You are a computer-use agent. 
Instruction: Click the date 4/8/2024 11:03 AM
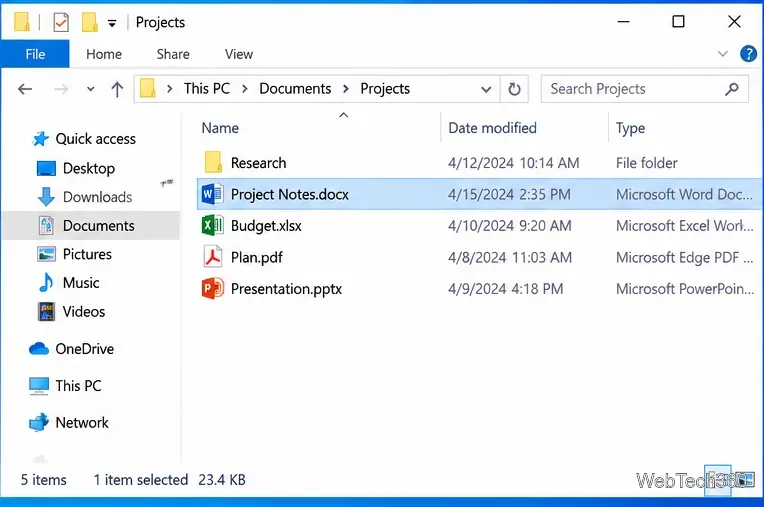click(510, 257)
